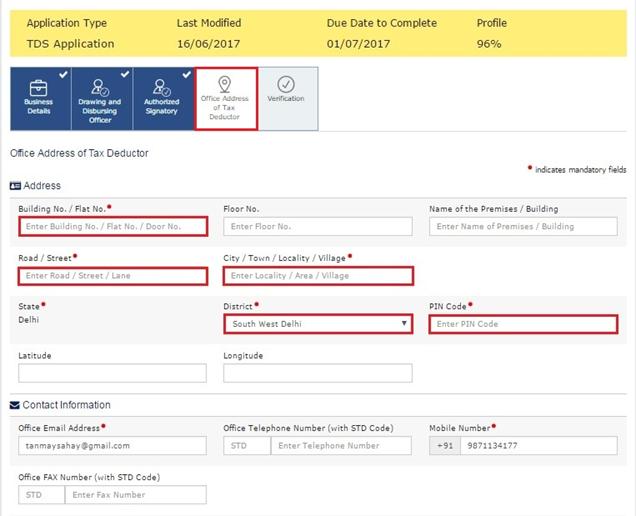Click the Last Modified date '16/06/2017'

[x=208, y=43]
